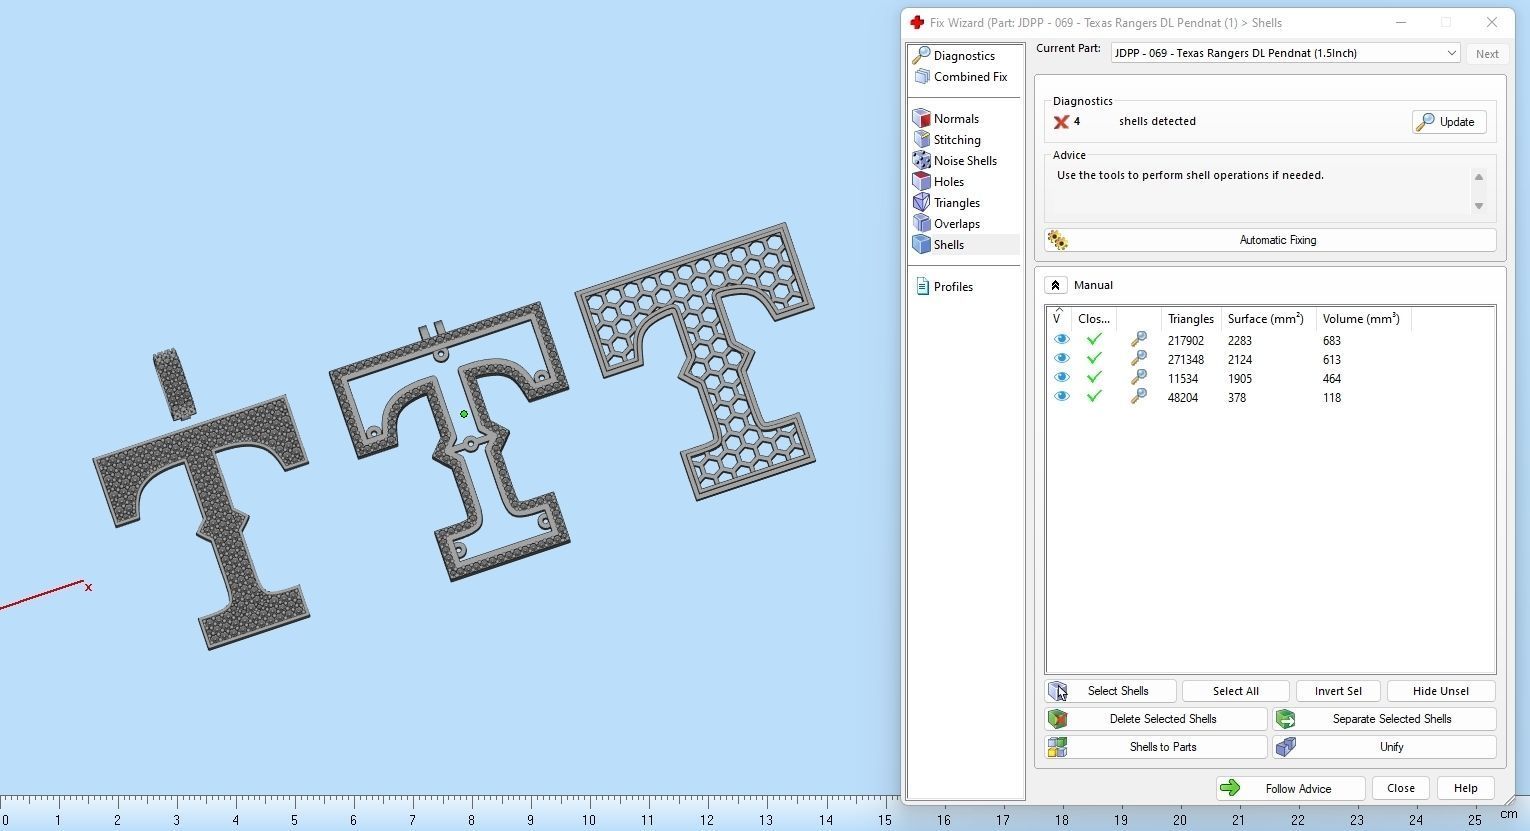Click the Unify button
This screenshot has width=1530, height=831.
[x=1384, y=747]
